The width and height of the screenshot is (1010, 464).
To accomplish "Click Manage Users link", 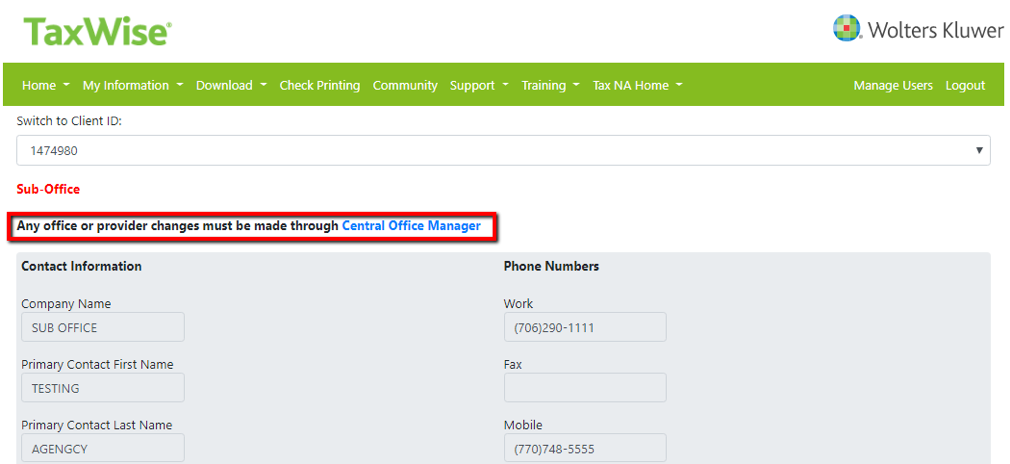I will (893, 85).
